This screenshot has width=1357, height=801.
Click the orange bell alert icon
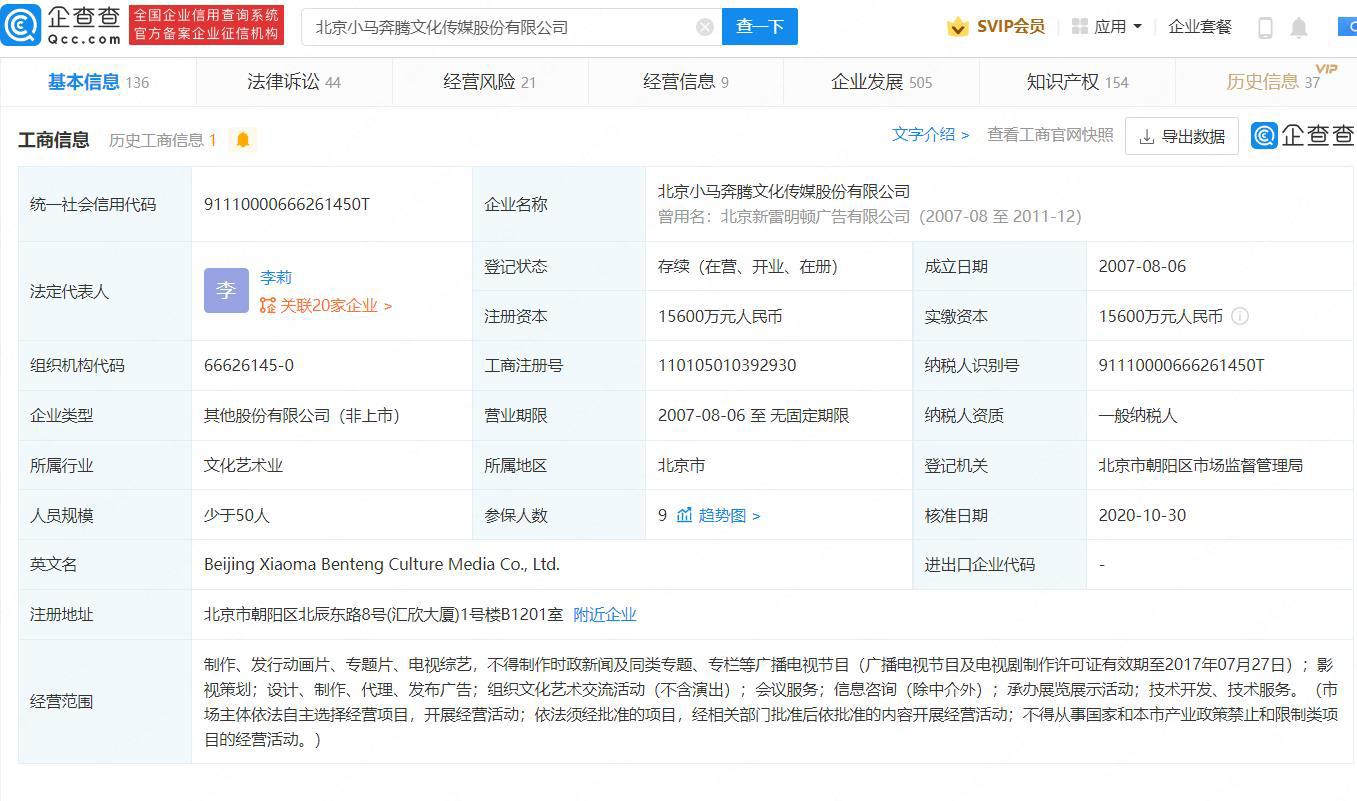242,140
